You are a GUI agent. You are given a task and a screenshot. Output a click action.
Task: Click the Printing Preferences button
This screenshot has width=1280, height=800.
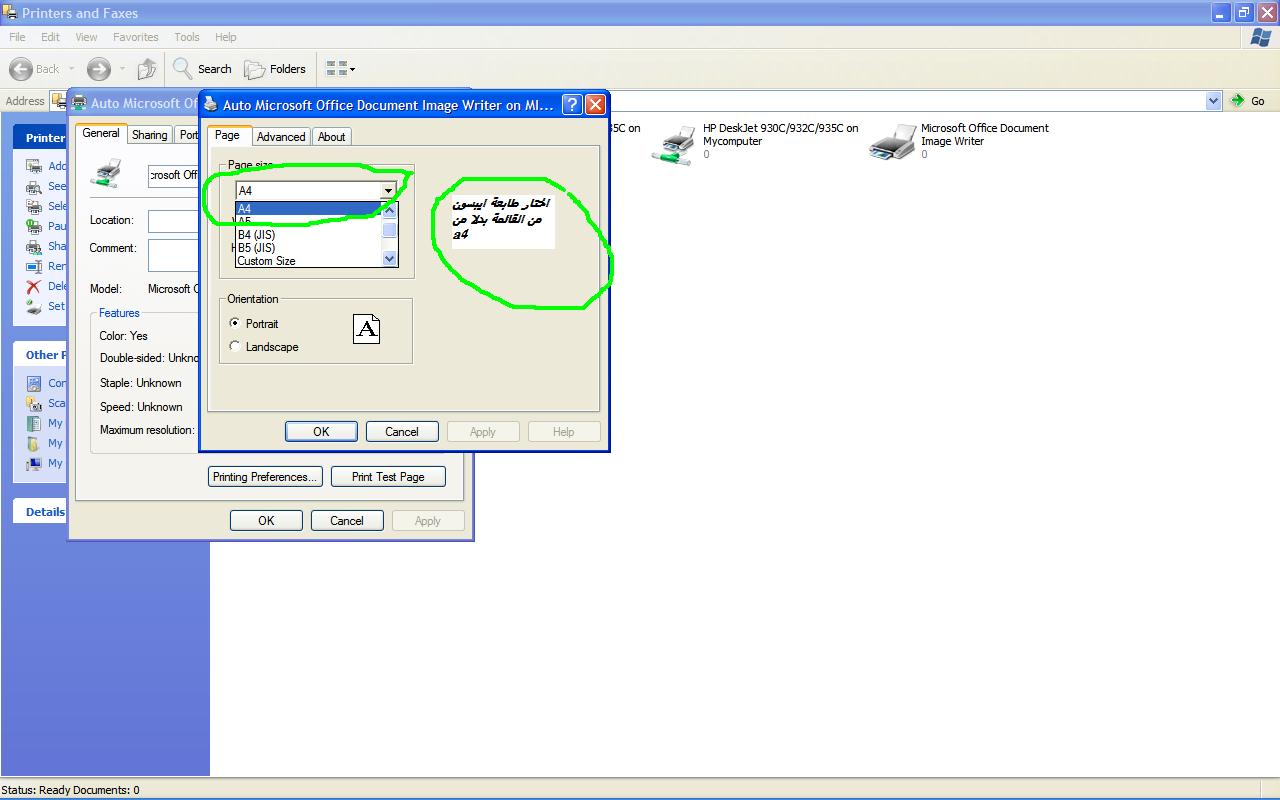tap(265, 477)
